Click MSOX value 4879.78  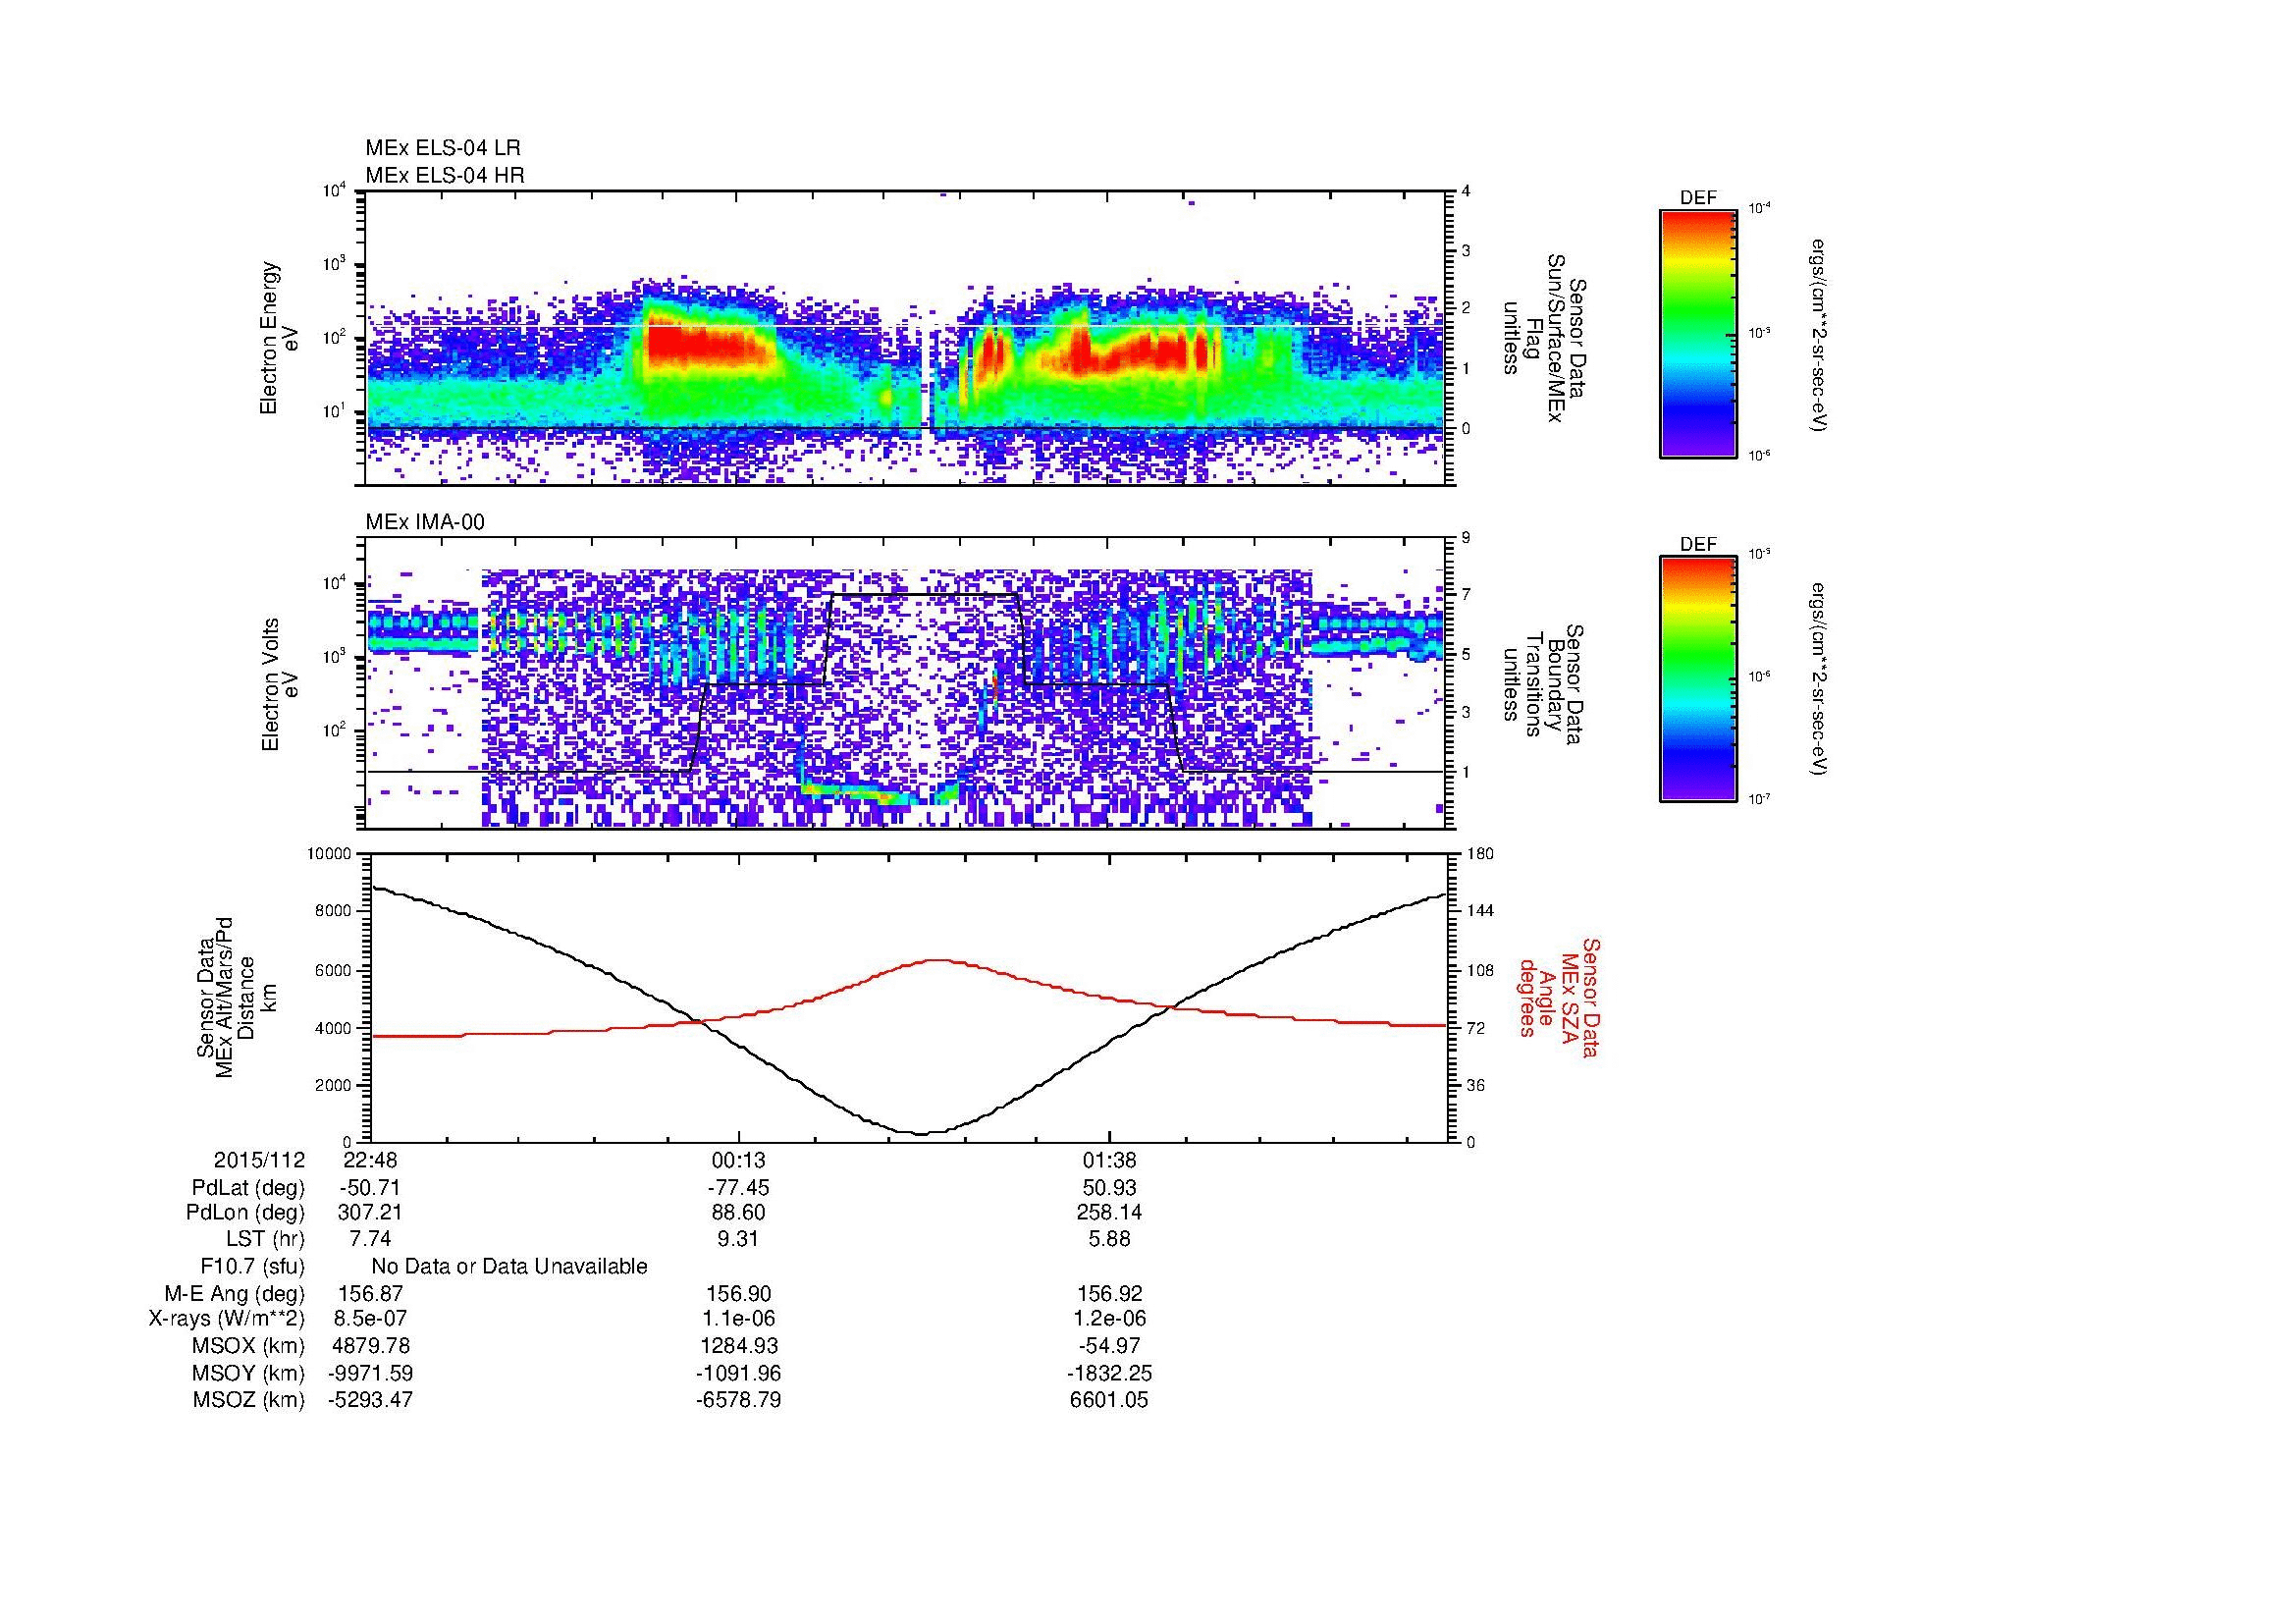[370, 1346]
